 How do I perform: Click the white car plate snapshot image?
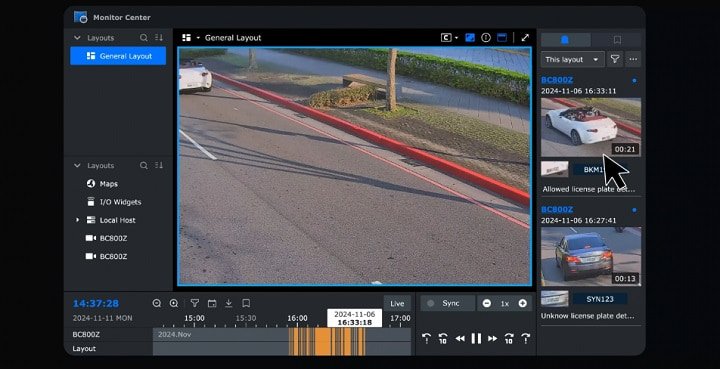(555, 169)
